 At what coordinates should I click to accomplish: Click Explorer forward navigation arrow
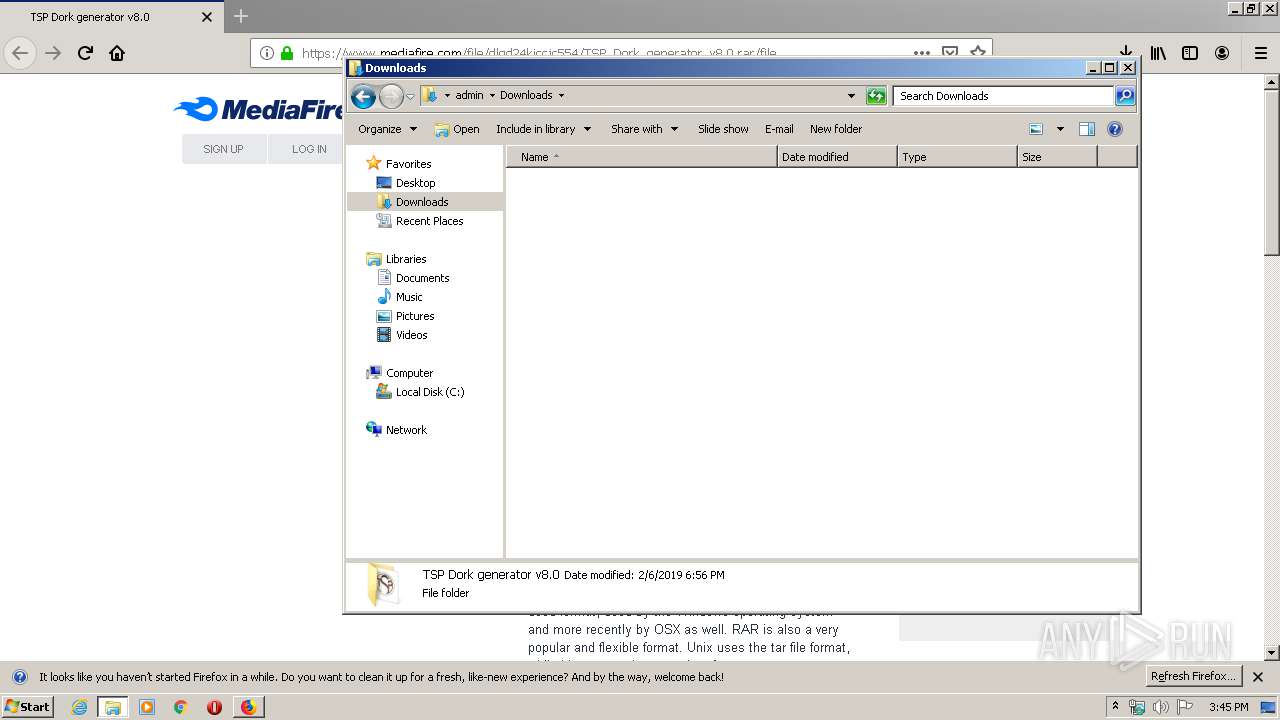click(x=391, y=96)
